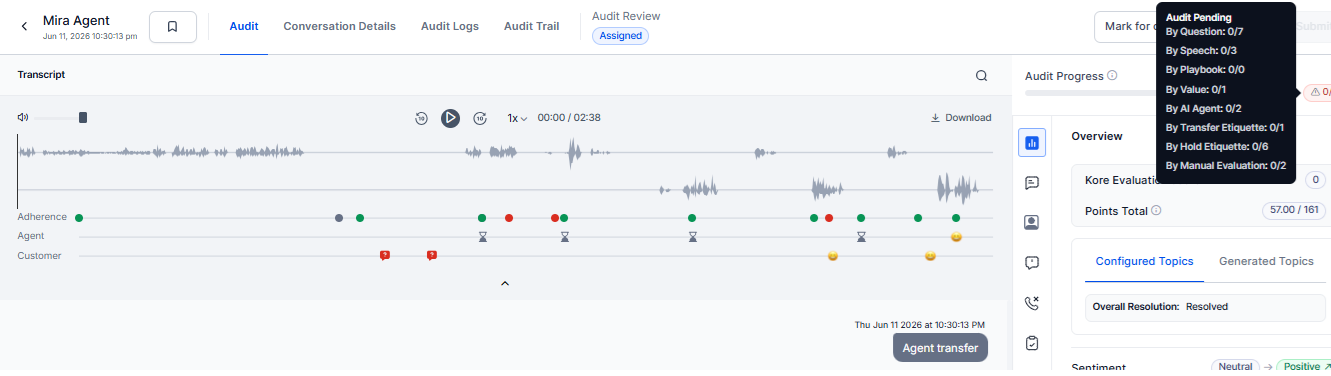Viewport: 1331px width, 376px height.
Task: Click the Assigned review status badge
Action: point(620,36)
